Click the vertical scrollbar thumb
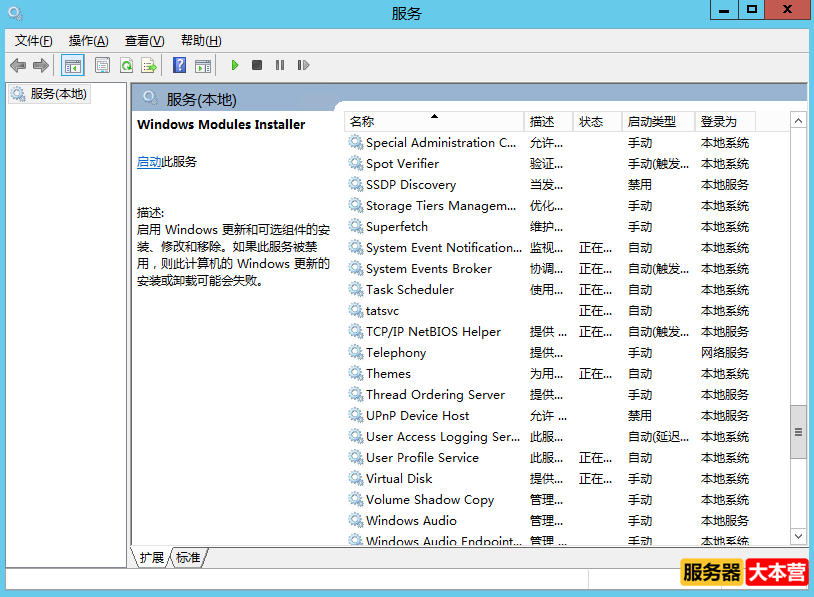Image resolution: width=814 pixels, height=597 pixels. (x=798, y=432)
